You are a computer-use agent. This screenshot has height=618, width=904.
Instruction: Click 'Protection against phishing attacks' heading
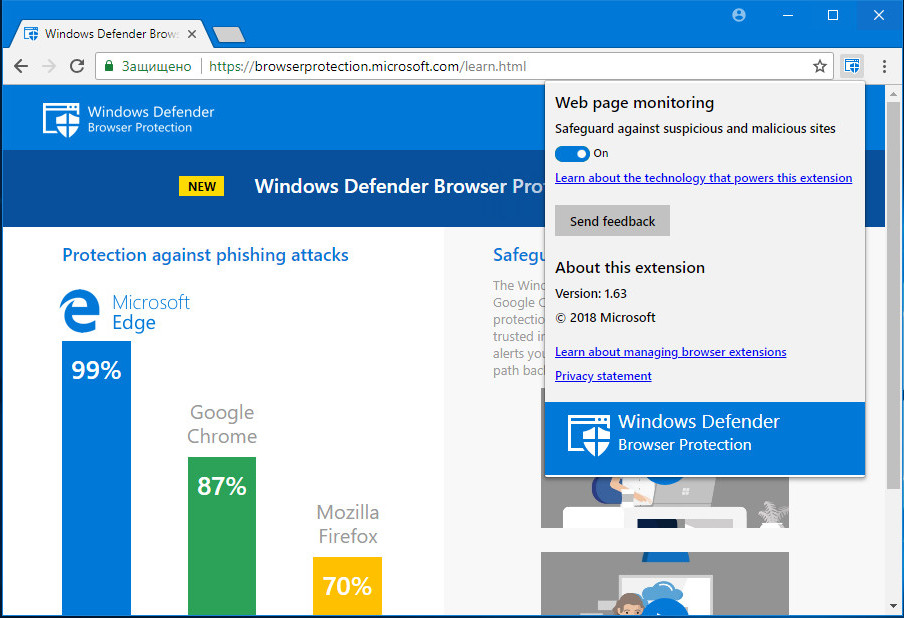(205, 255)
